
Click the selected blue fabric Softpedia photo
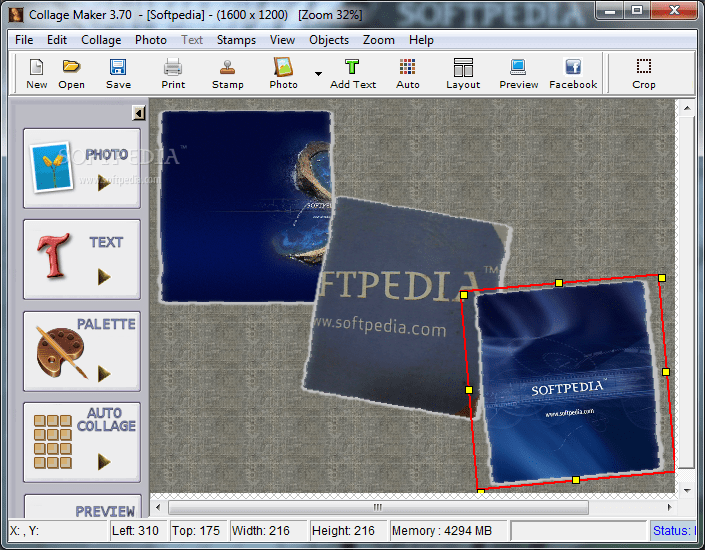[x=569, y=382]
